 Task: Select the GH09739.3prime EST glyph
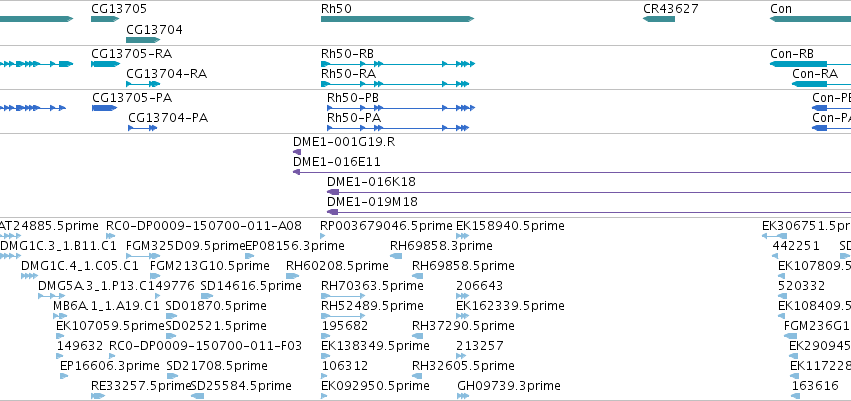[463, 396]
